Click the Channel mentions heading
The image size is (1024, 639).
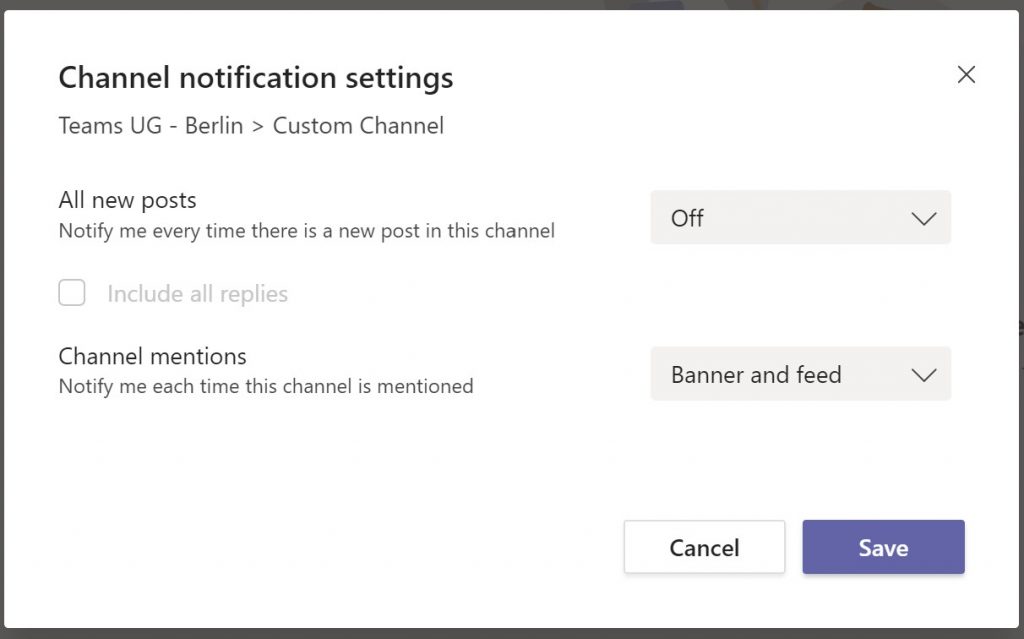152,356
